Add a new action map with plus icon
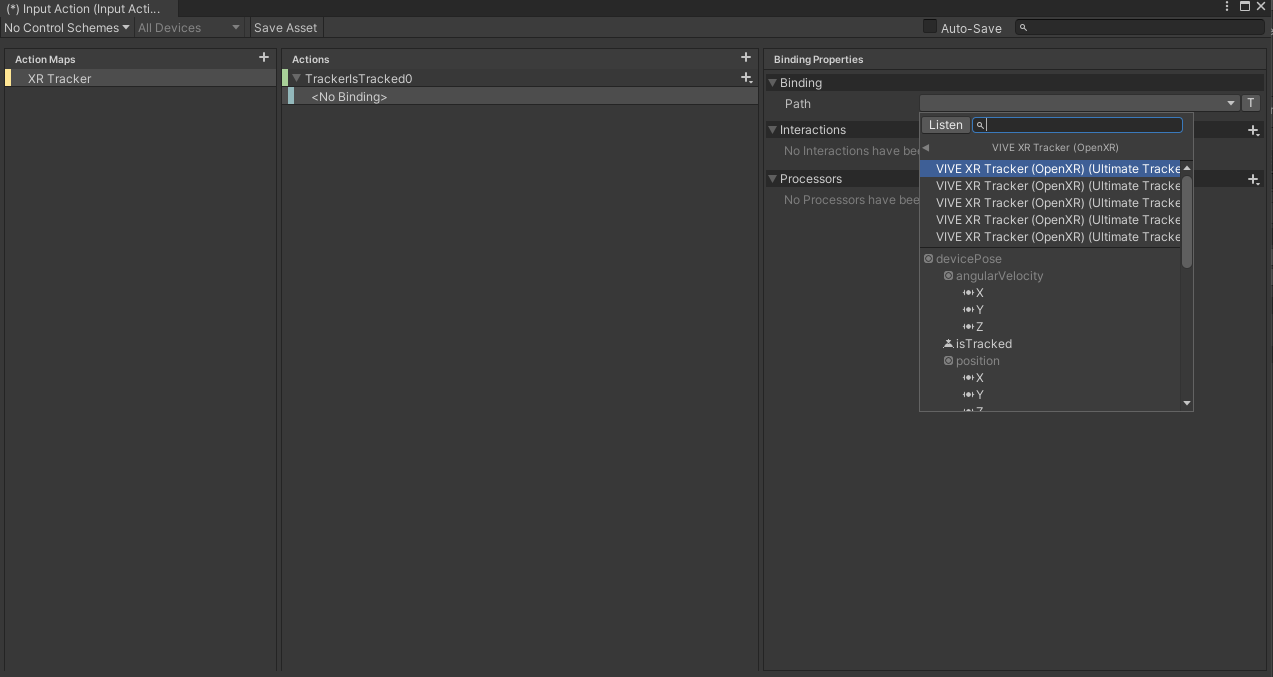Screen dimensions: 1273x677 [264, 58]
